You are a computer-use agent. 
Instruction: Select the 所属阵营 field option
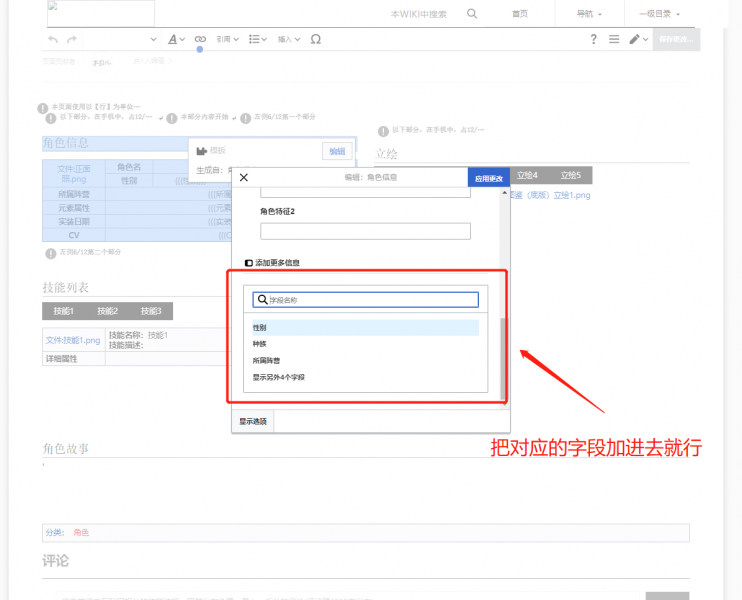point(365,361)
